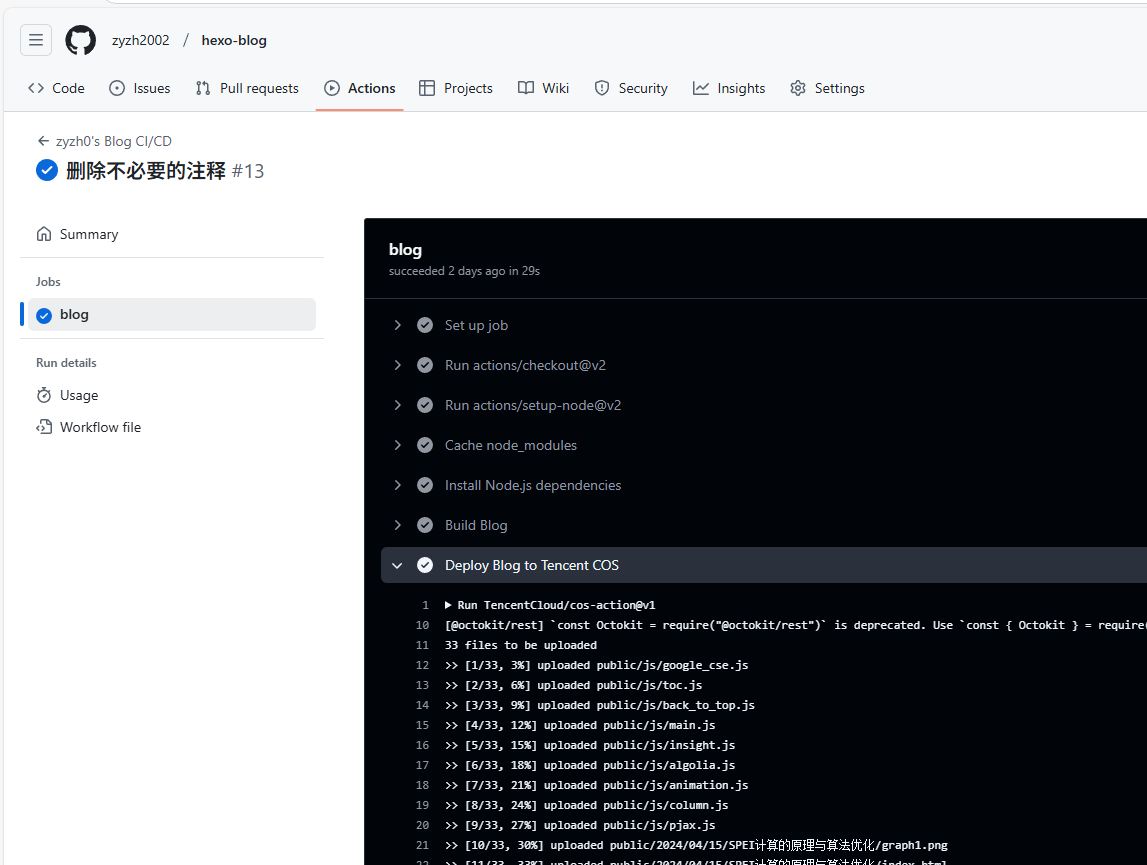
Task: Expand the Cache node_modules step
Action: (x=398, y=444)
